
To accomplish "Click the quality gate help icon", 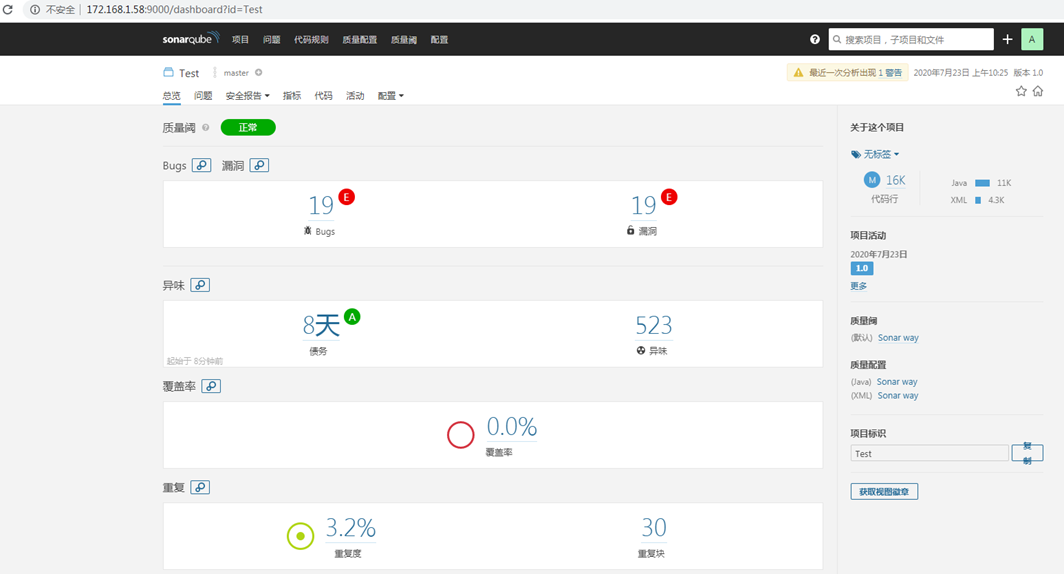I will click(206, 128).
